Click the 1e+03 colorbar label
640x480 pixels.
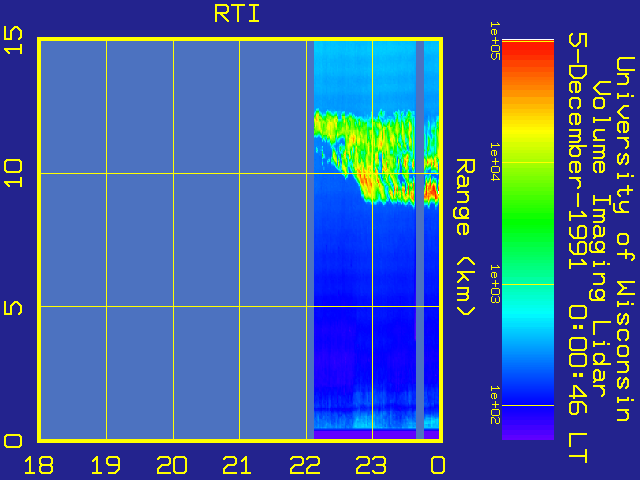click(x=495, y=284)
